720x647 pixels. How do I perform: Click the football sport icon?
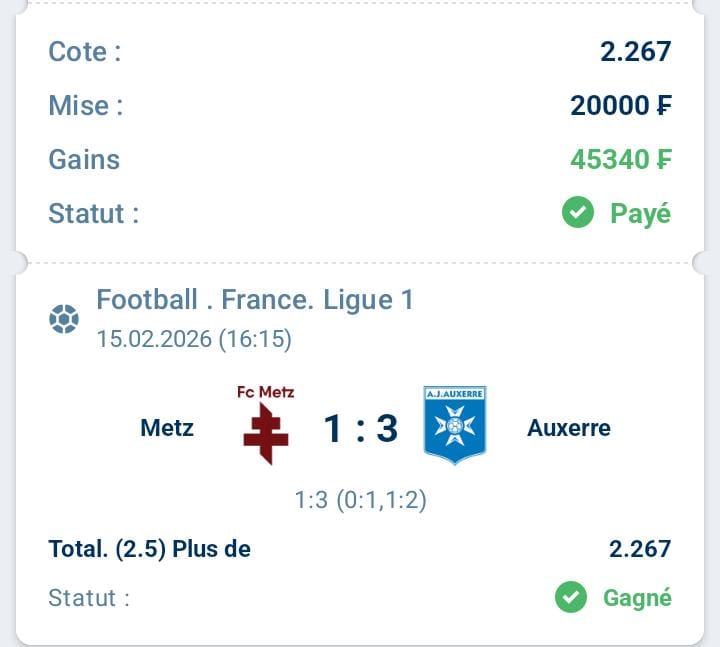click(64, 320)
